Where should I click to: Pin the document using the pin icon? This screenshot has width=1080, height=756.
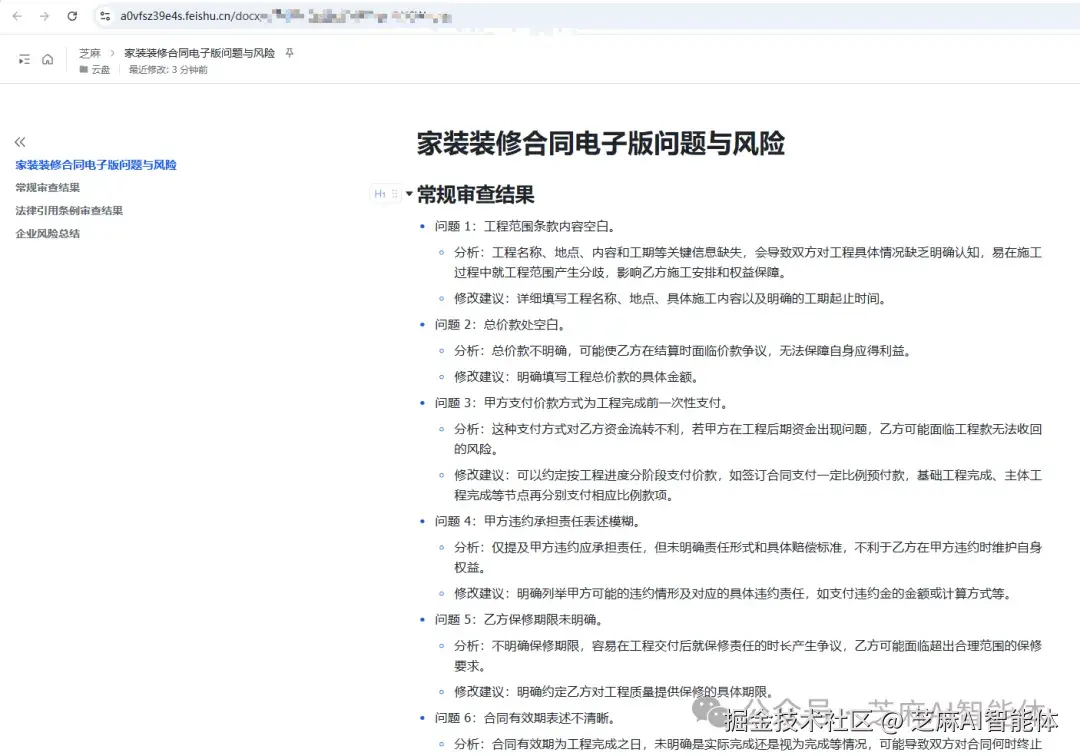288,52
